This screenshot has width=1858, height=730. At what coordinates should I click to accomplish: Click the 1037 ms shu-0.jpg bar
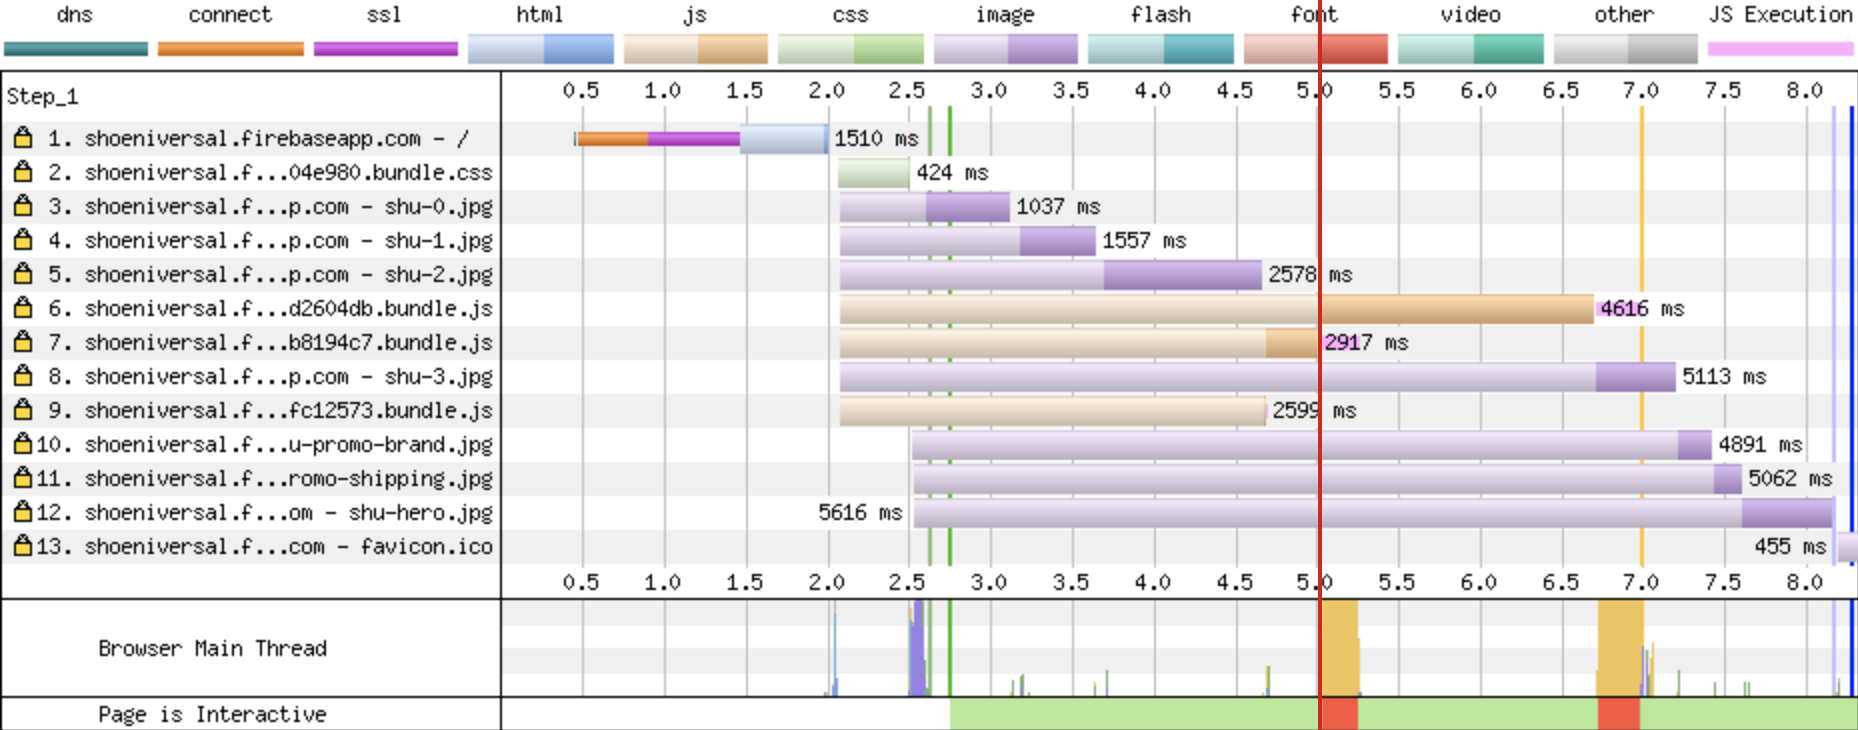click(925, 206)
